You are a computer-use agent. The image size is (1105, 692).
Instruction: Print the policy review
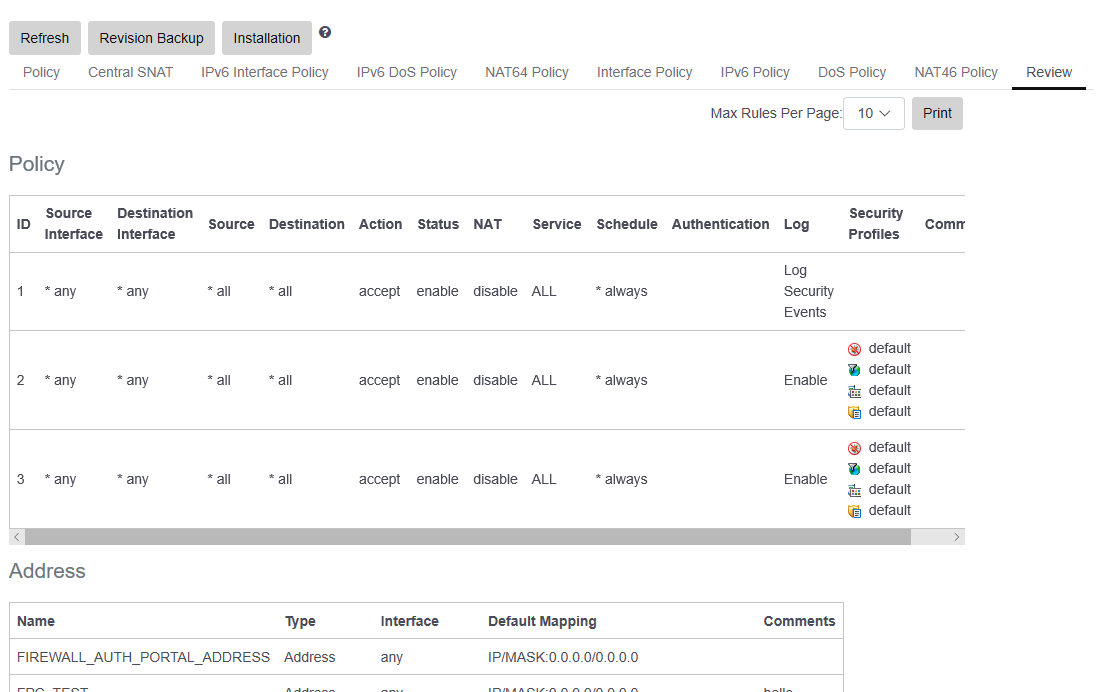(937, 113)
